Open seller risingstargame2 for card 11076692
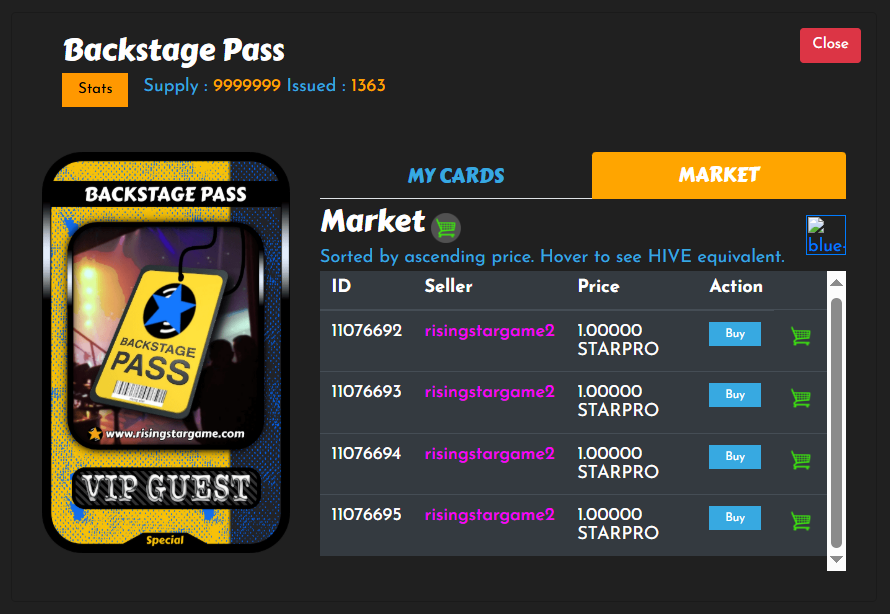The width and height of the screenshot is (890, 614). 489,331
